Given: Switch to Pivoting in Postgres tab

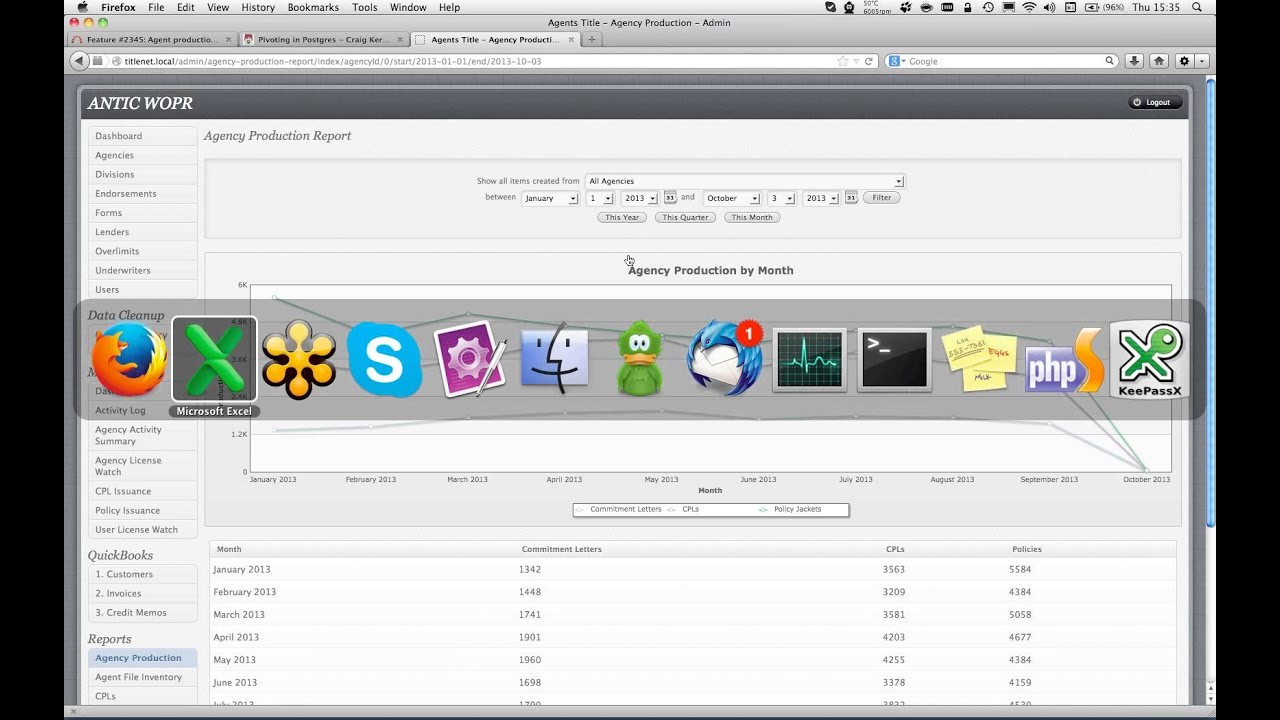Looking at the screenshot, I should pyautogui.click(x=324, y=40).
